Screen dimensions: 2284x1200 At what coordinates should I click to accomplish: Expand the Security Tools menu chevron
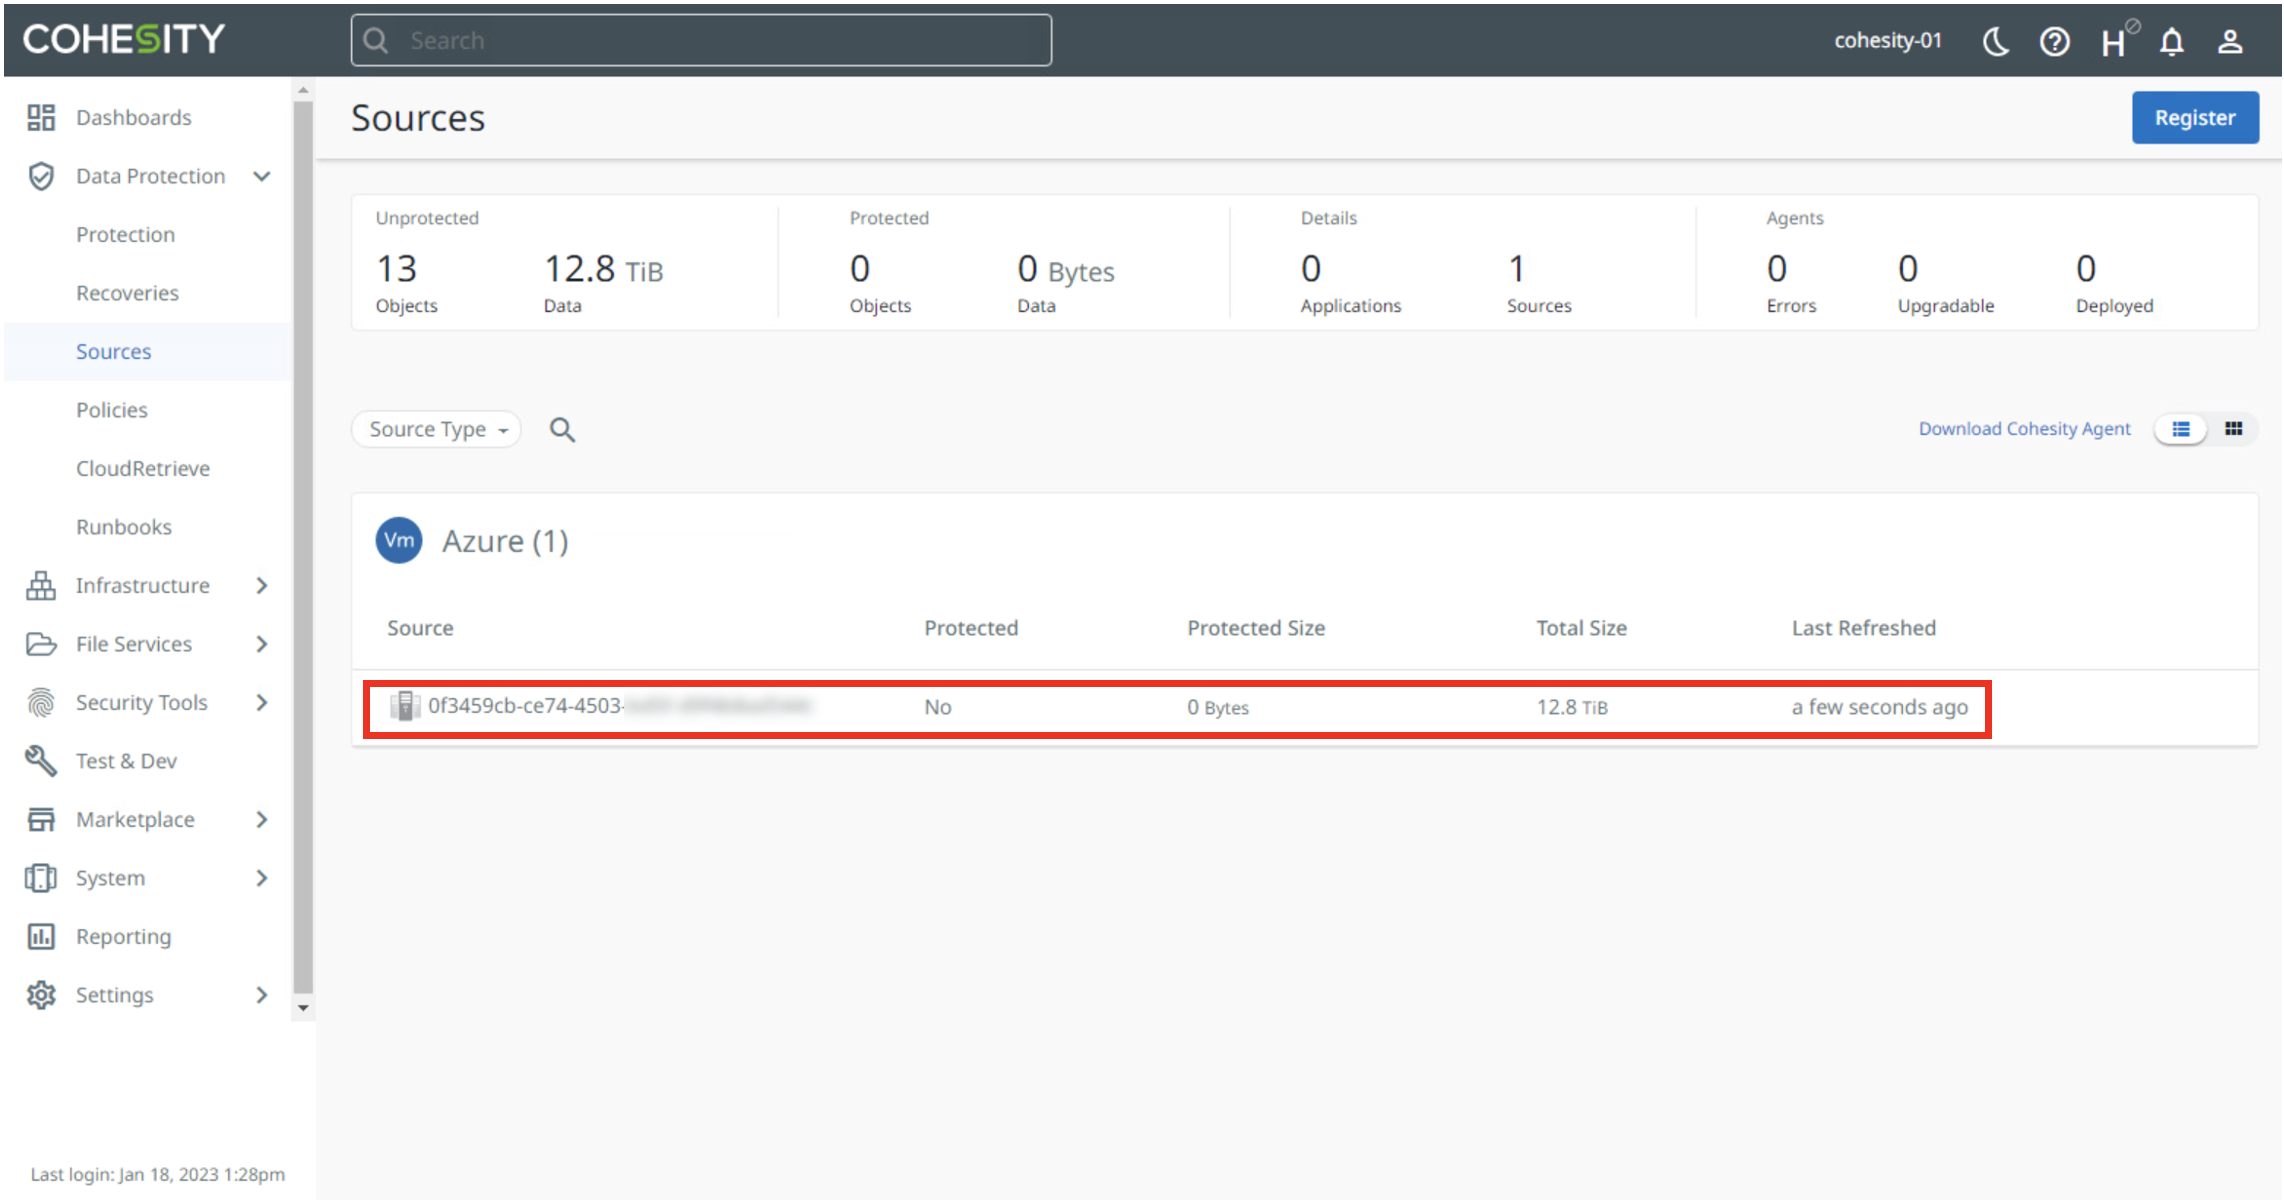pos(262,702)
